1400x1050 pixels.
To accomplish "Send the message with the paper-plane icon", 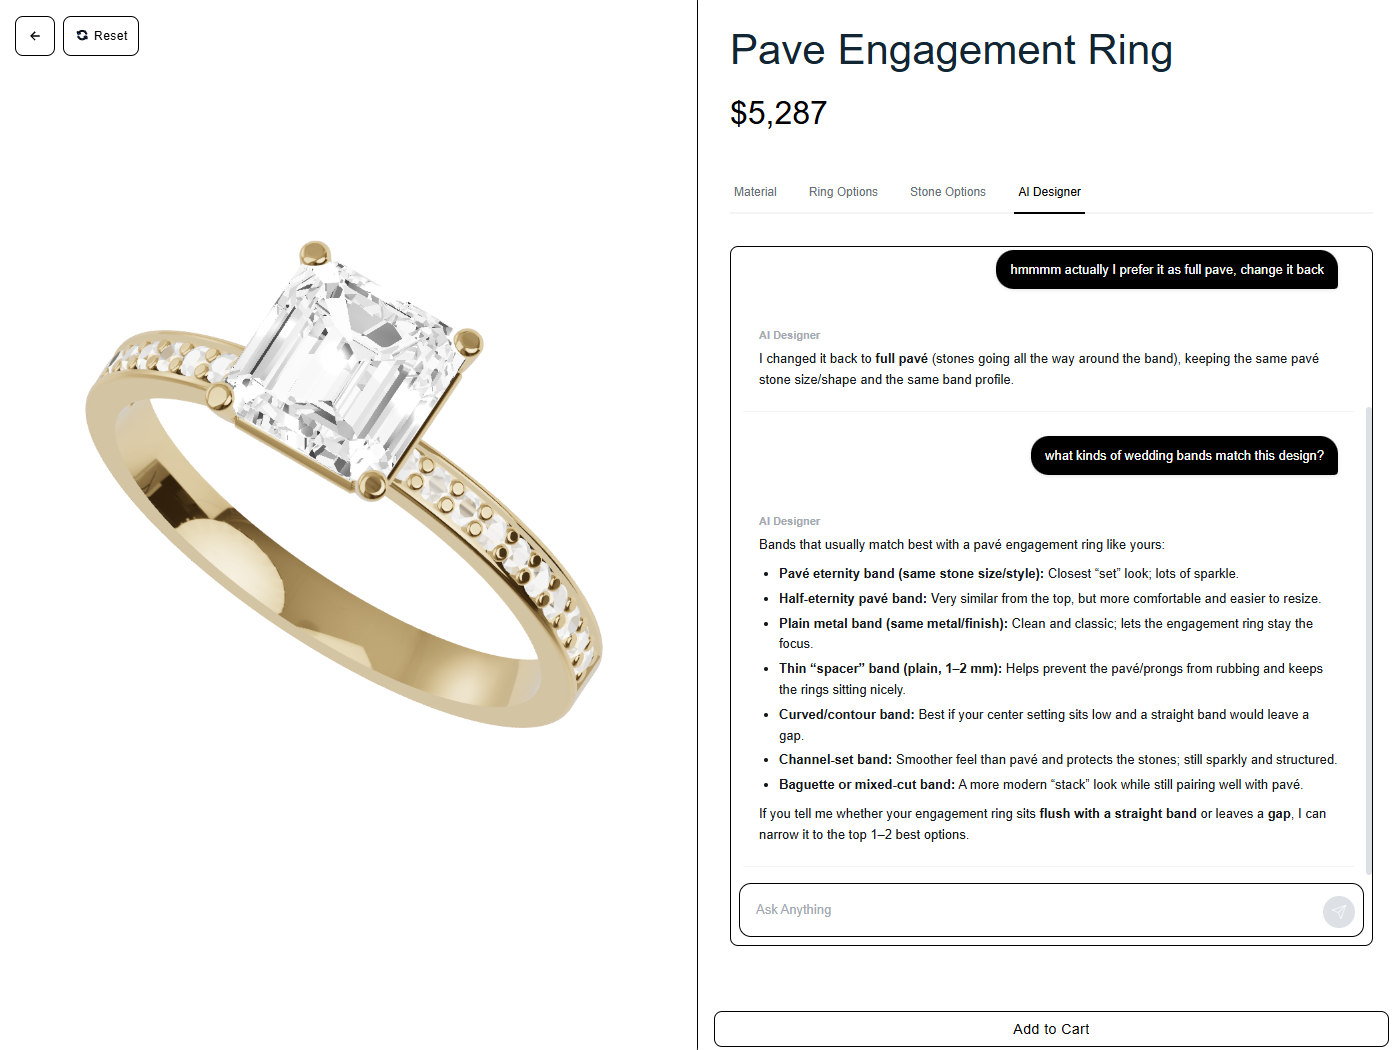I will 1338,911.
